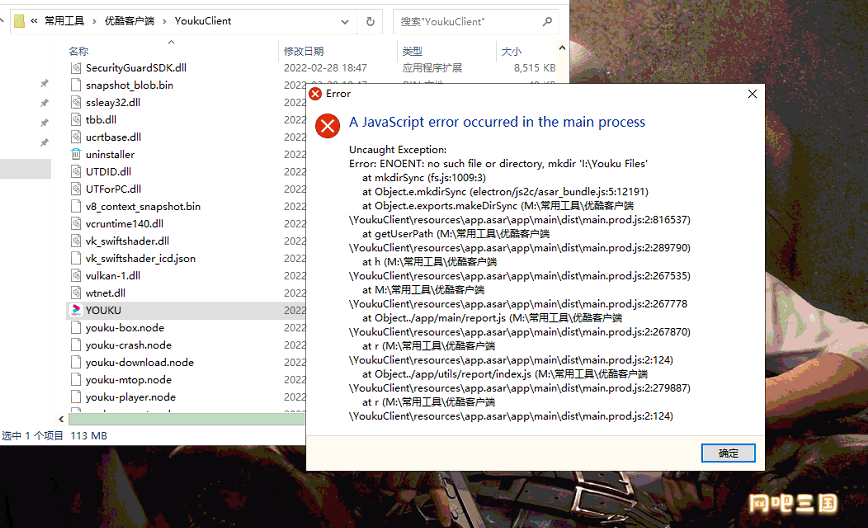Click the ssleay32.dll file icon

[76, 102]
